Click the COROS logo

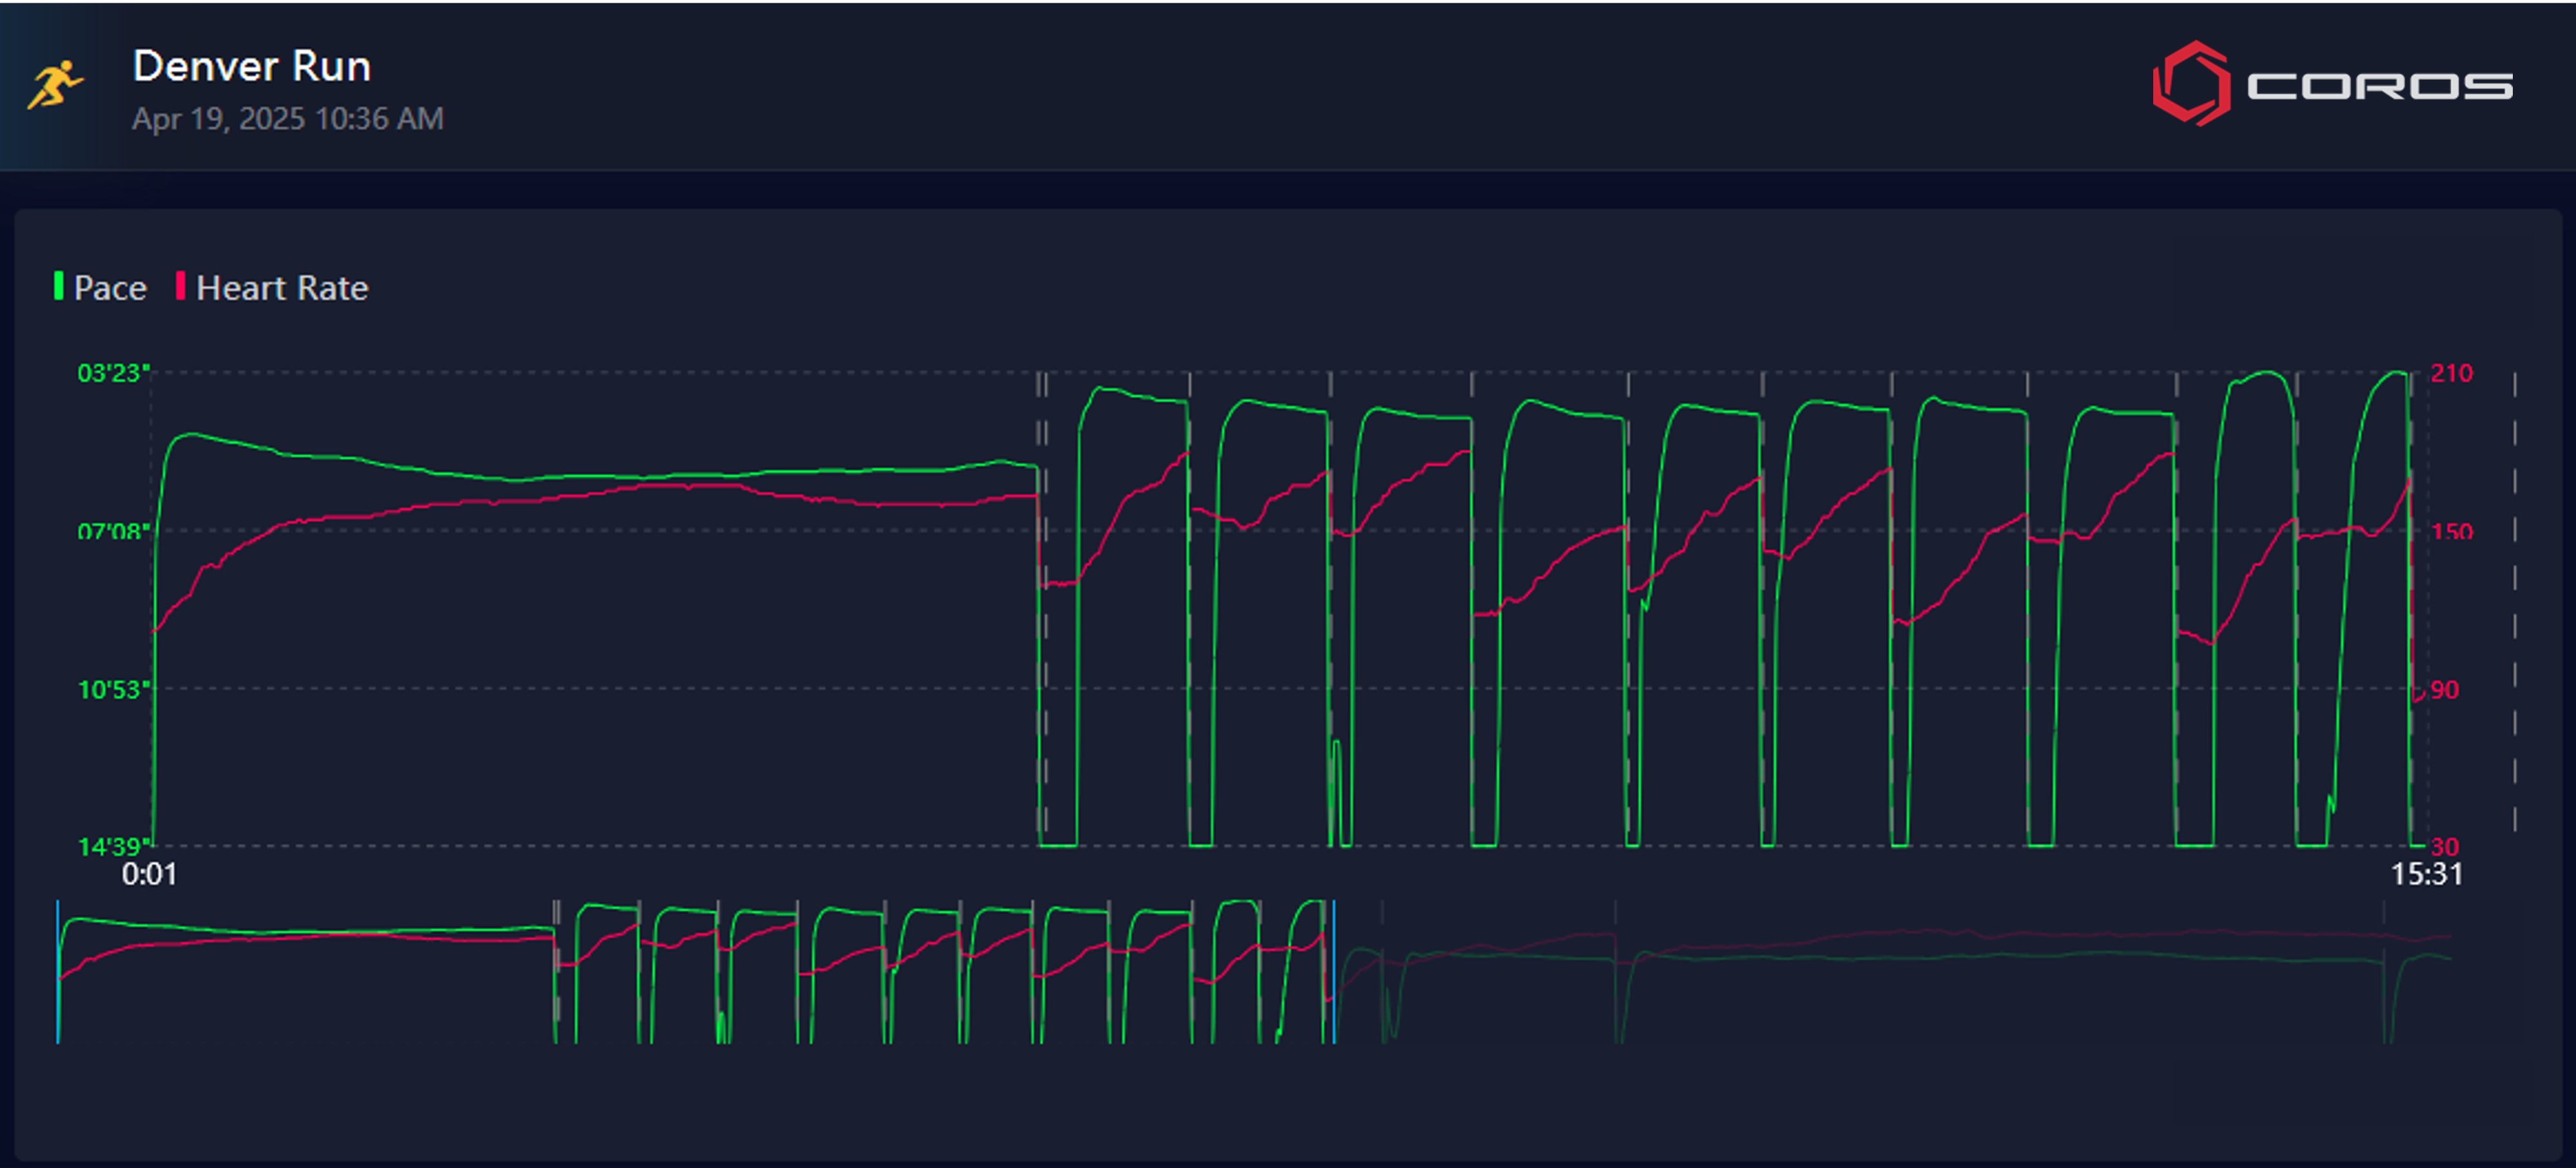click(2331, 84)
